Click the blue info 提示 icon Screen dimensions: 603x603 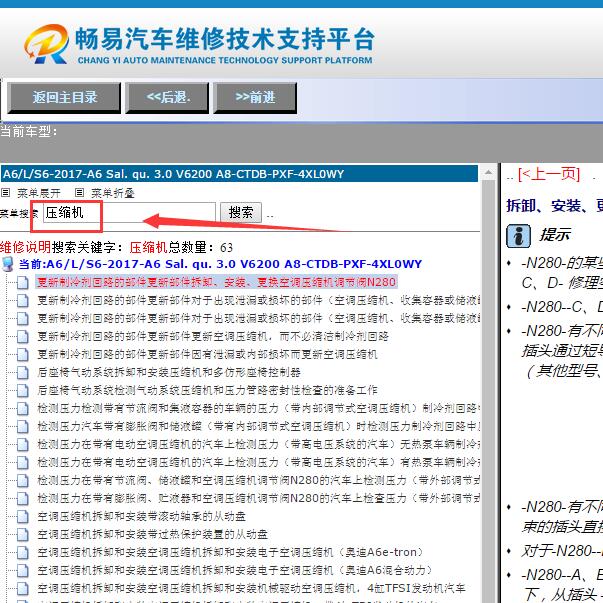[x=518, y=235]
